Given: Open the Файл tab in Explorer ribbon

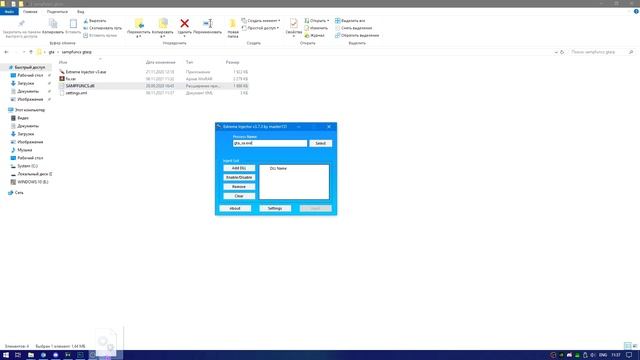Looking at the screenshot, I should point(9,12).
